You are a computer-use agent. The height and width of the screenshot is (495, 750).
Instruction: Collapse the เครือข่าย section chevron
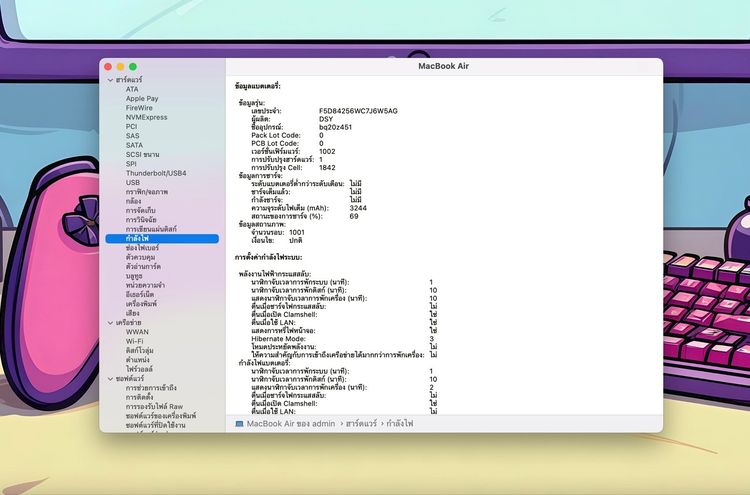coord(109,323)
